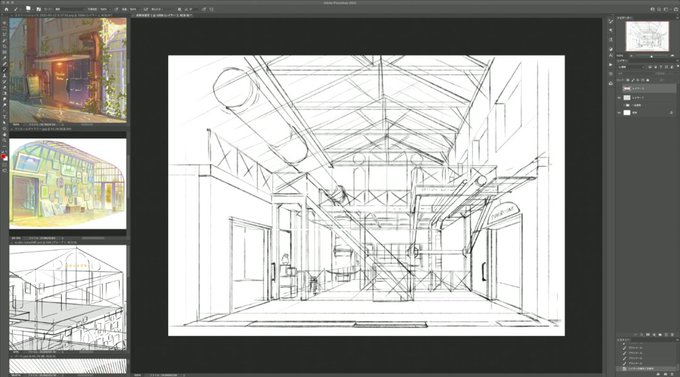
Task: Toggle lock position in Layers panel
Action: pyautogui.click(x=638, y=80)
